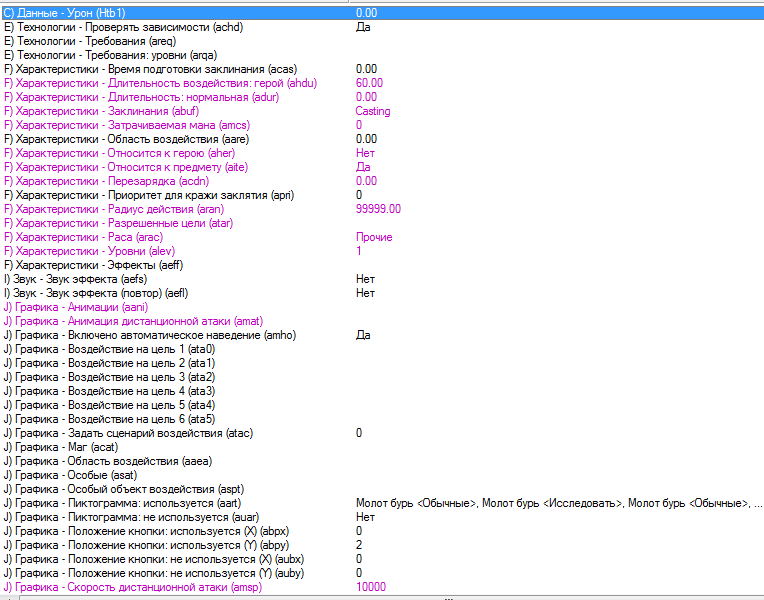
Task: Select 'Требования: уровни (arqa)' row
Action: click(x=382, y=55)
